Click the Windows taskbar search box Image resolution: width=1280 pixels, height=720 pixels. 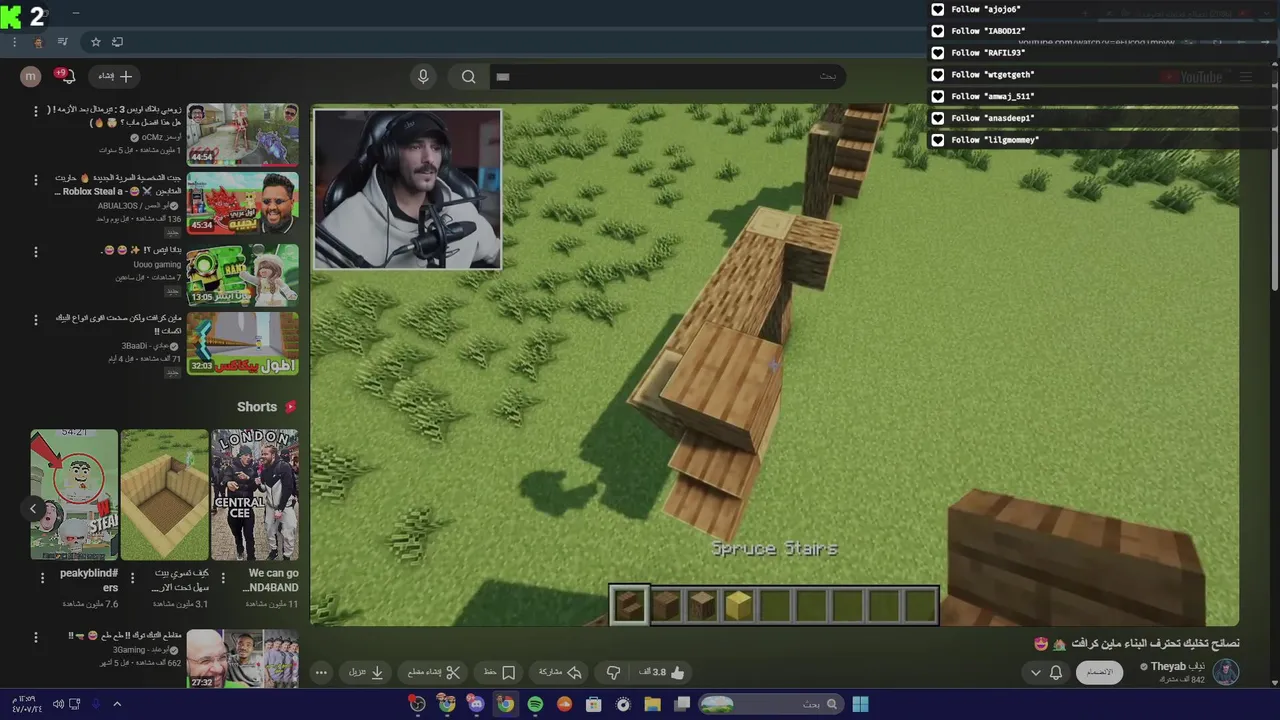click(770, 704)
